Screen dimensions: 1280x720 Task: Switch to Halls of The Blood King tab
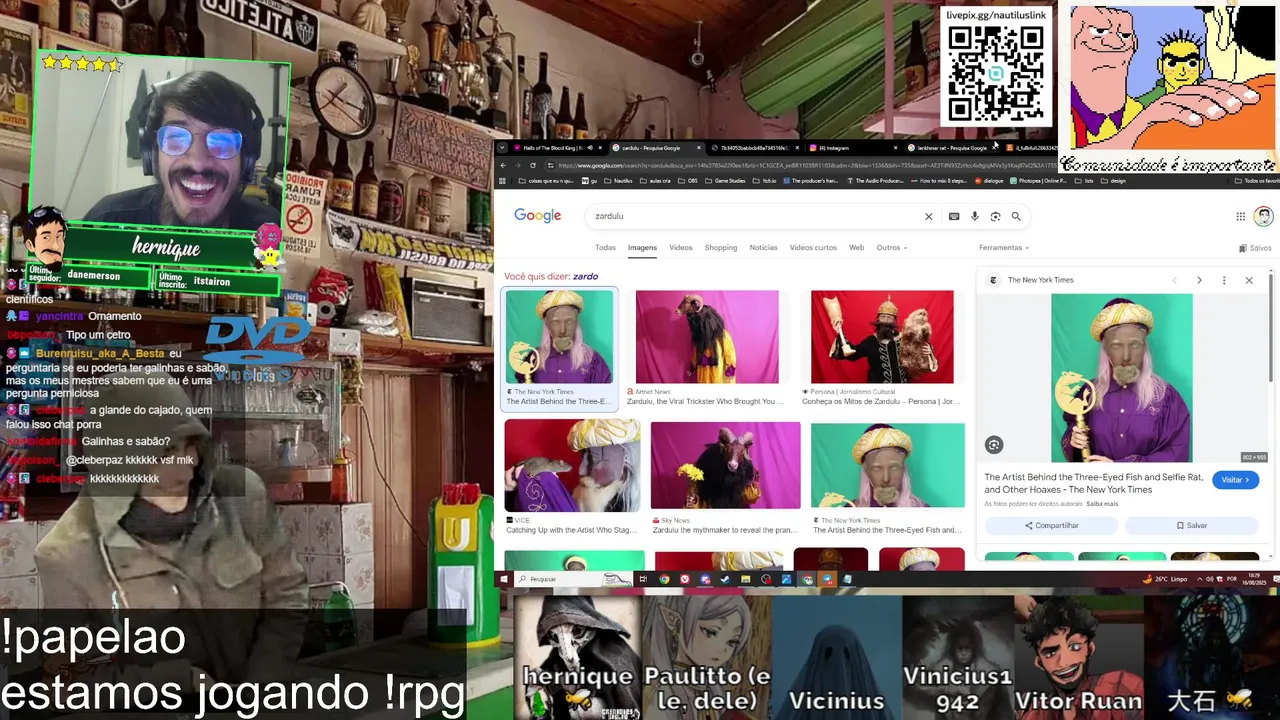click(552, 148)
